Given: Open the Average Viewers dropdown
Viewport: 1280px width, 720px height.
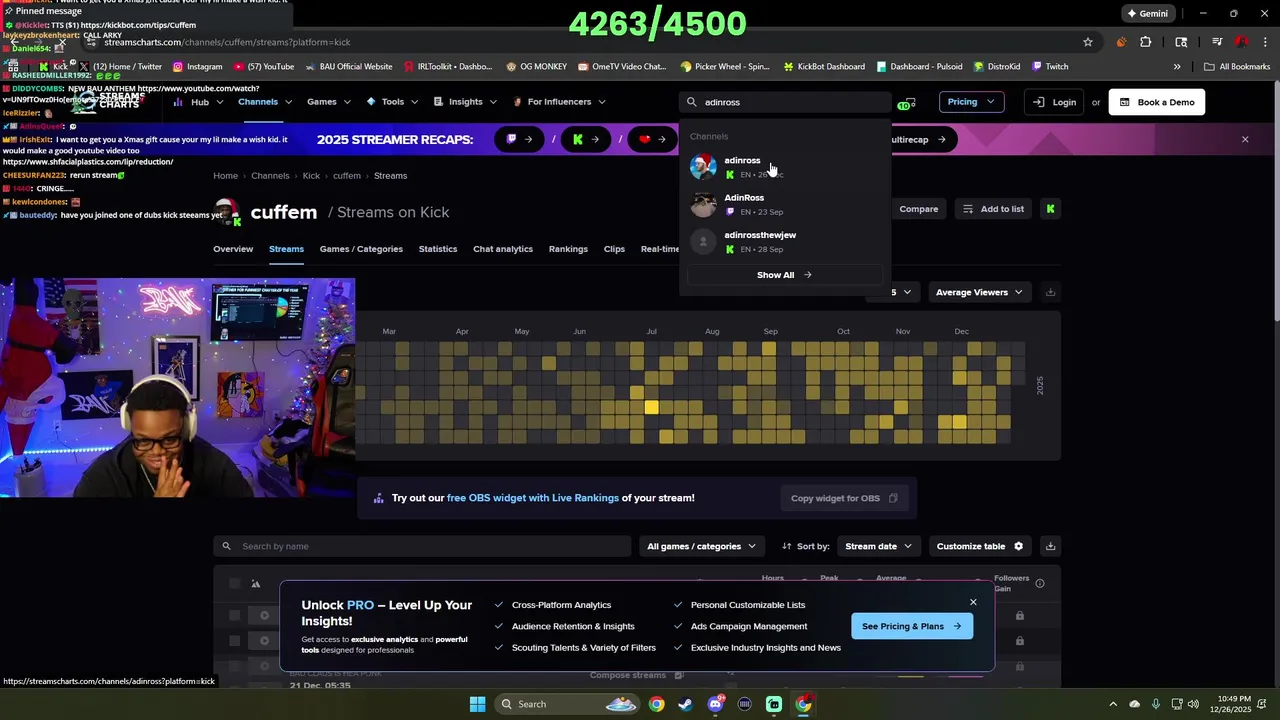Looking at the screenshot, I should pyautogui.click(x=978, y=292).
